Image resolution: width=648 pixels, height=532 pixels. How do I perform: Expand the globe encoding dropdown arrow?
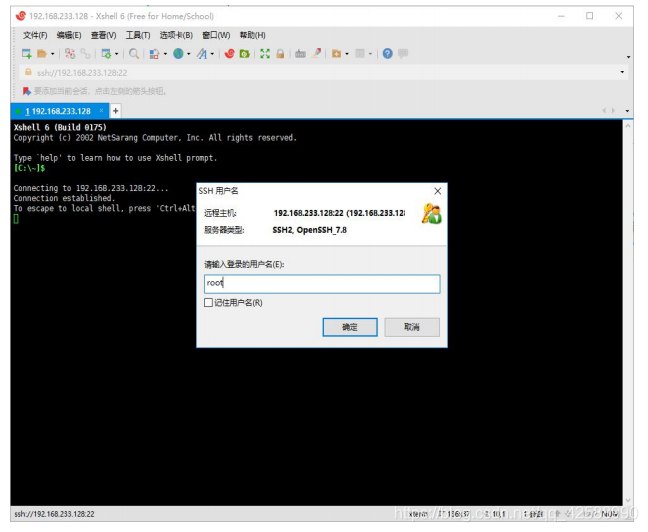(x=188, y=54)
